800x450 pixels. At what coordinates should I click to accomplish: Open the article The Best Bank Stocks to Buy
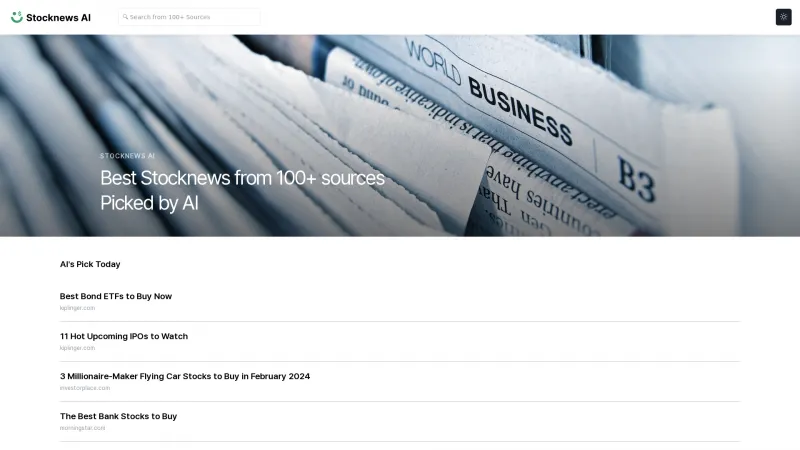pos(118,416)
